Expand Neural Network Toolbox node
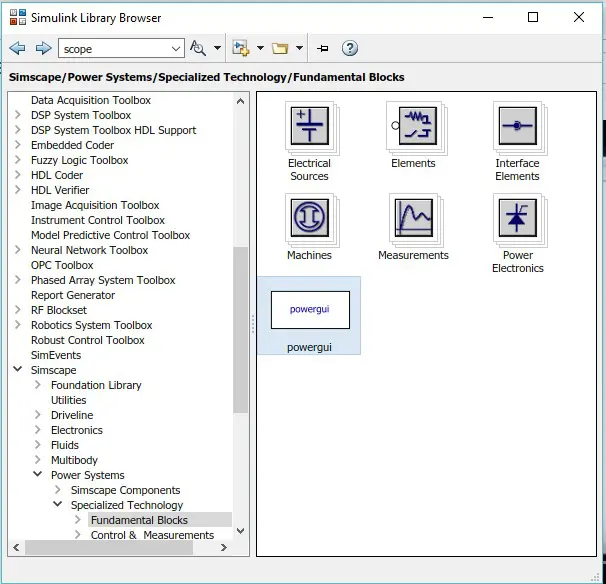This screenshot has height=584, width=606. pos(18,250)
